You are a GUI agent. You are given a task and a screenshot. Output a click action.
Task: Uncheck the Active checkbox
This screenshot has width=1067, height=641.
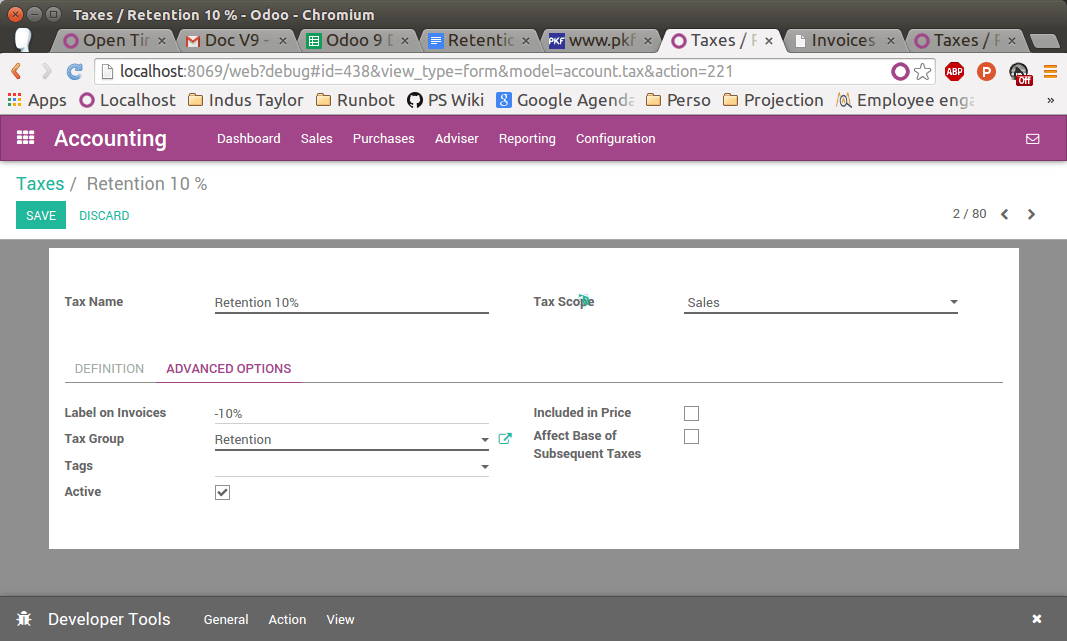click(x=222, y=491)
